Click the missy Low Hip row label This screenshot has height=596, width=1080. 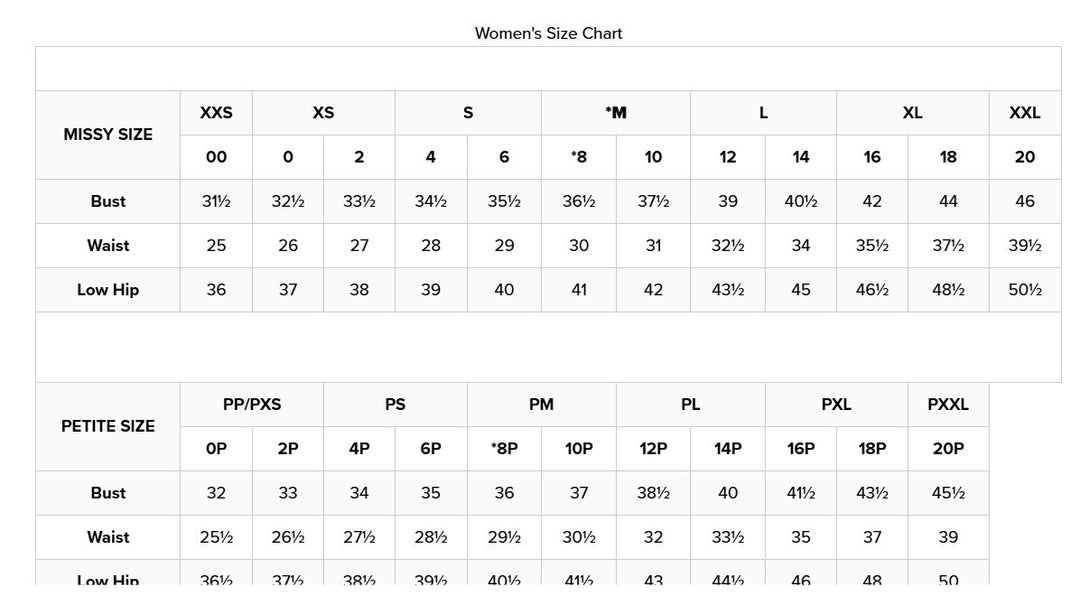tap(108, 290)
